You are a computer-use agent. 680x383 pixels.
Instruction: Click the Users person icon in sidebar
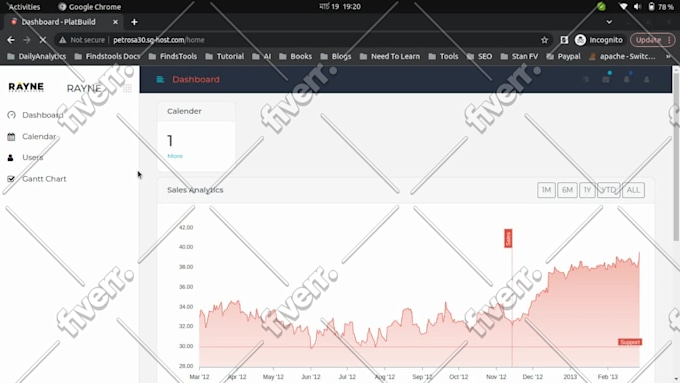click(x=10, y=157)
